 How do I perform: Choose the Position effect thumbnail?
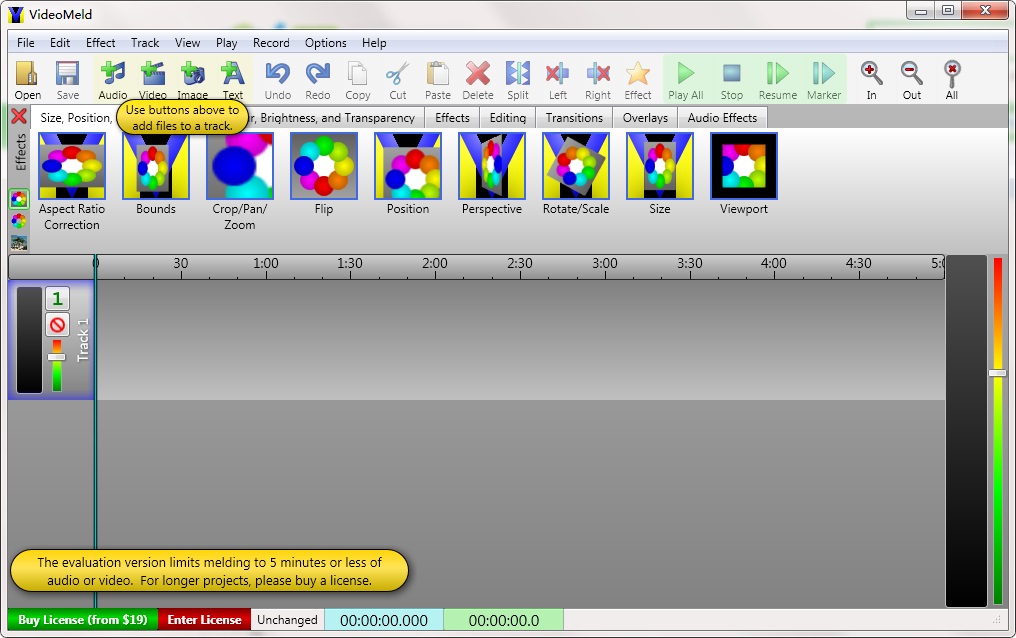tap(408, 174)
